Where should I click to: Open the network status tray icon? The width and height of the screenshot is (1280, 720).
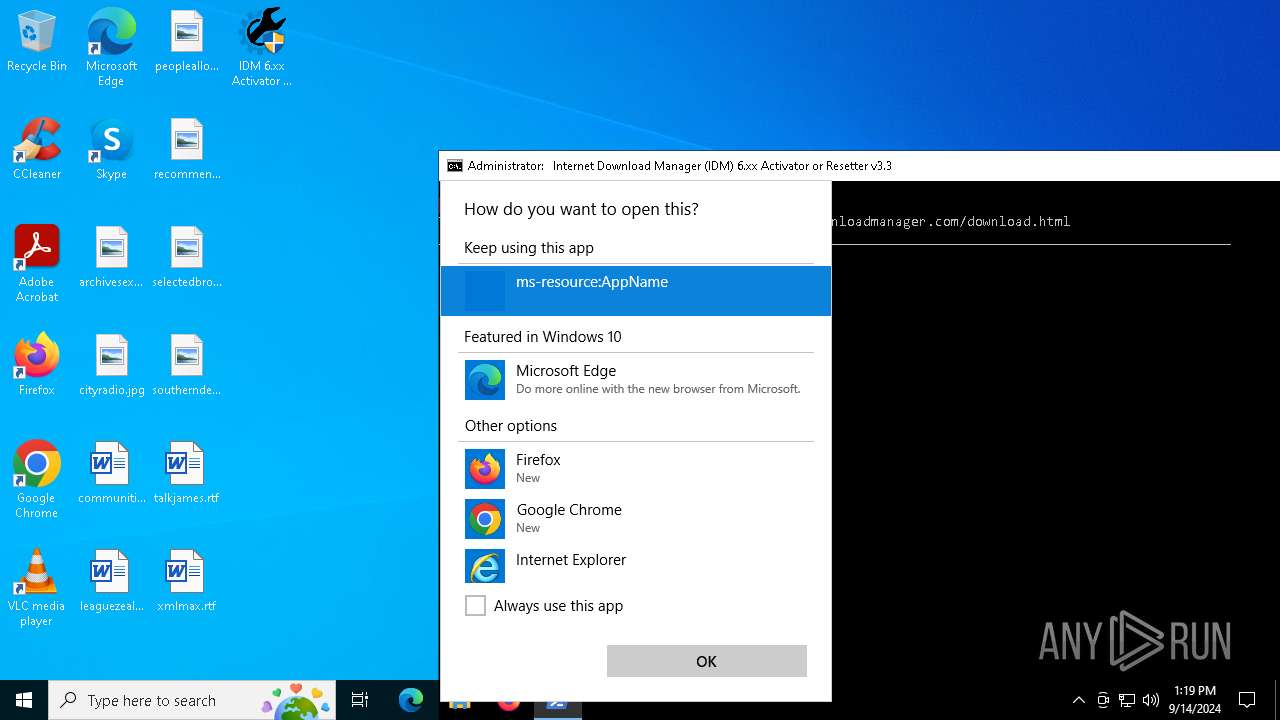pos(1127,700)
